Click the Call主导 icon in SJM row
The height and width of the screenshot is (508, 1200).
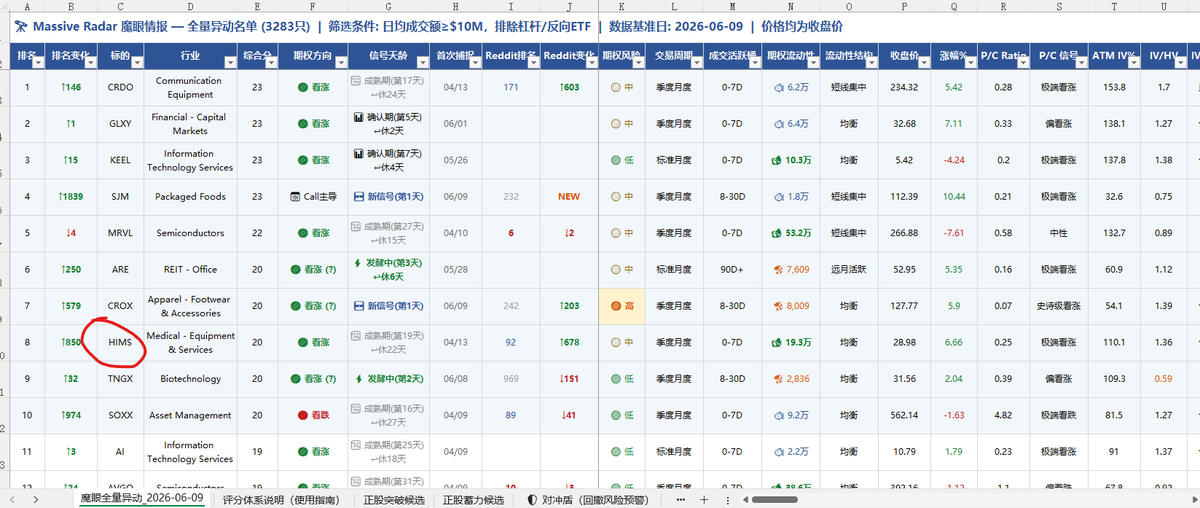pyautogui.click(x=295, y=196)
